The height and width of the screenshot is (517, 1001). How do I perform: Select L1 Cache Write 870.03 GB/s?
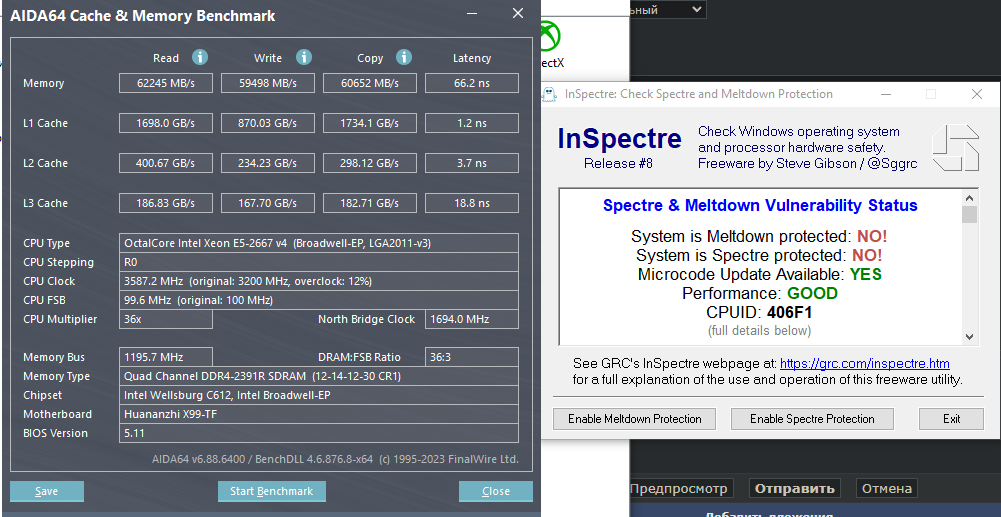pyautogui.click(x=268, y=123)
